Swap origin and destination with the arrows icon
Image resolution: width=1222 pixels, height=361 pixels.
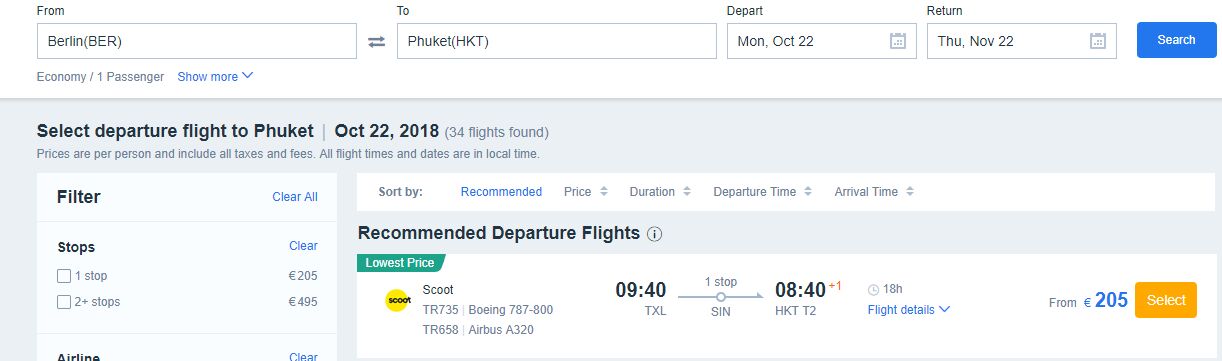[x=377, y=41]
